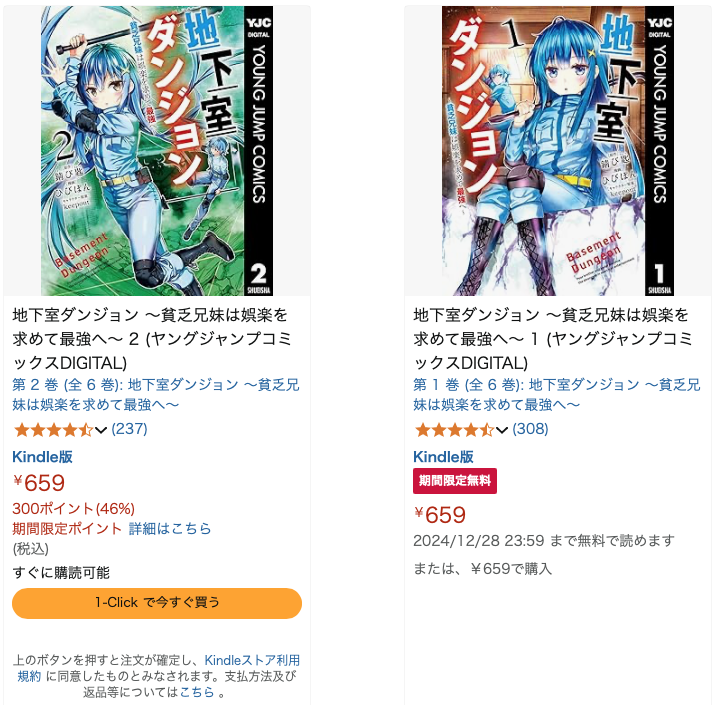The image size is (712, 705).
Task: Click the star rating icon for volume 1
Action: tap(454, 429)
